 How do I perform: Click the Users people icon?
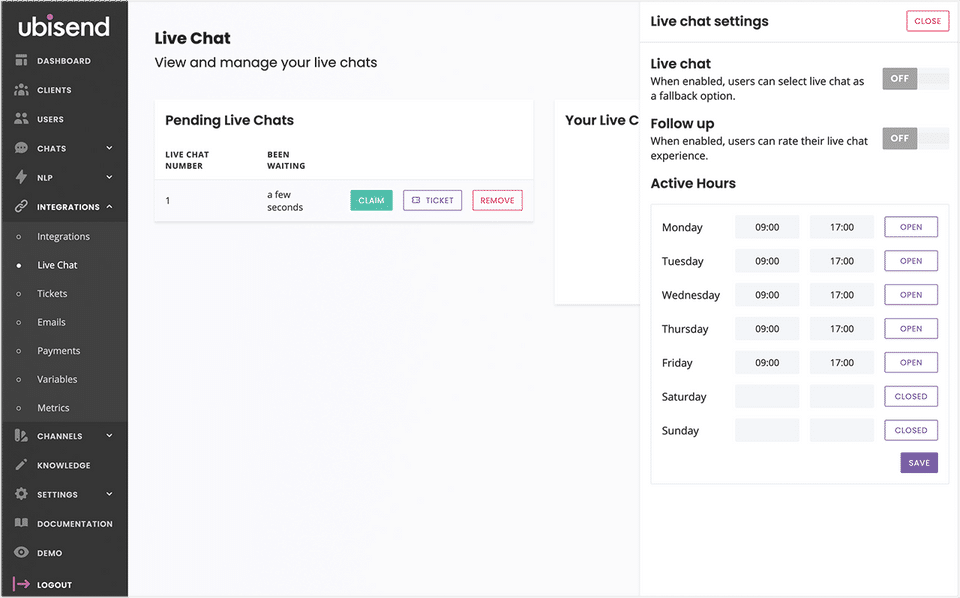pos(21,119)
